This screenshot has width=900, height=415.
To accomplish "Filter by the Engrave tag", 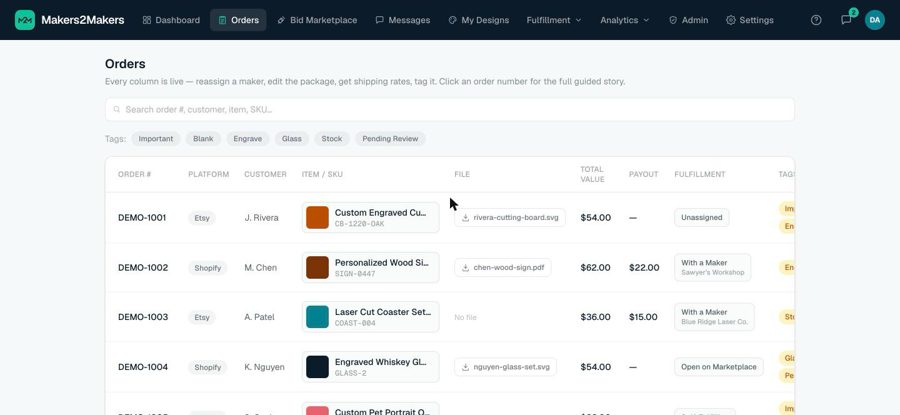I will pyautogui.click(x=247, y=139).
